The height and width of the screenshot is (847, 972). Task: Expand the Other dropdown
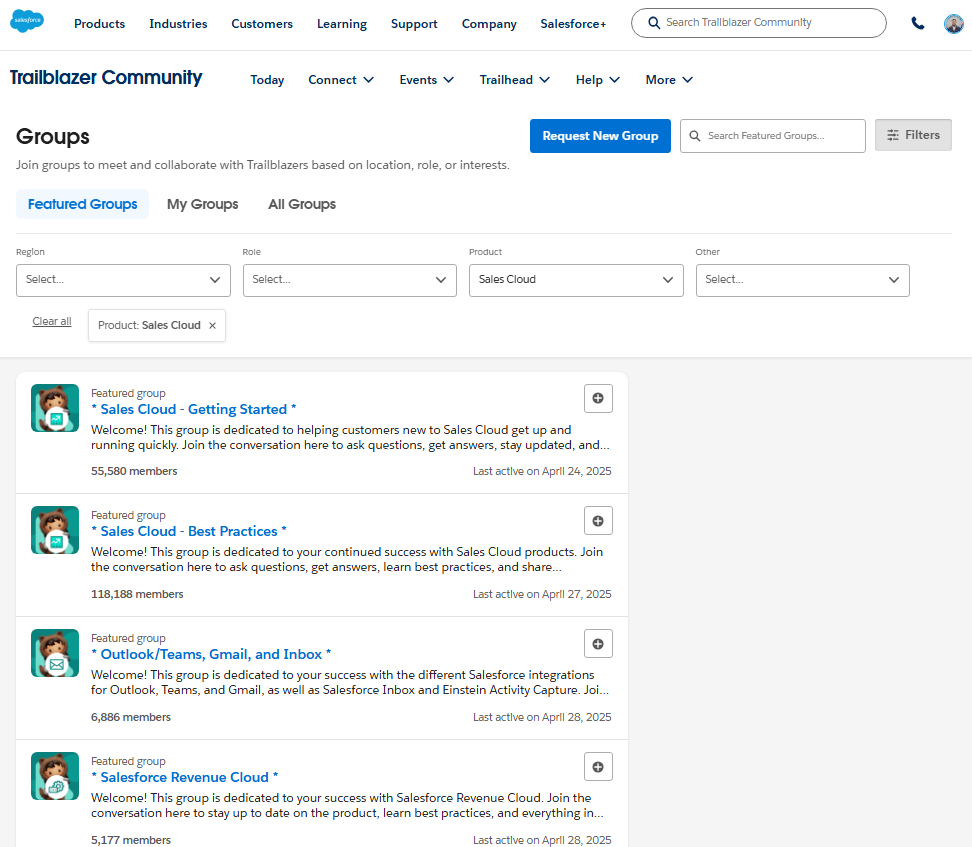802,280
